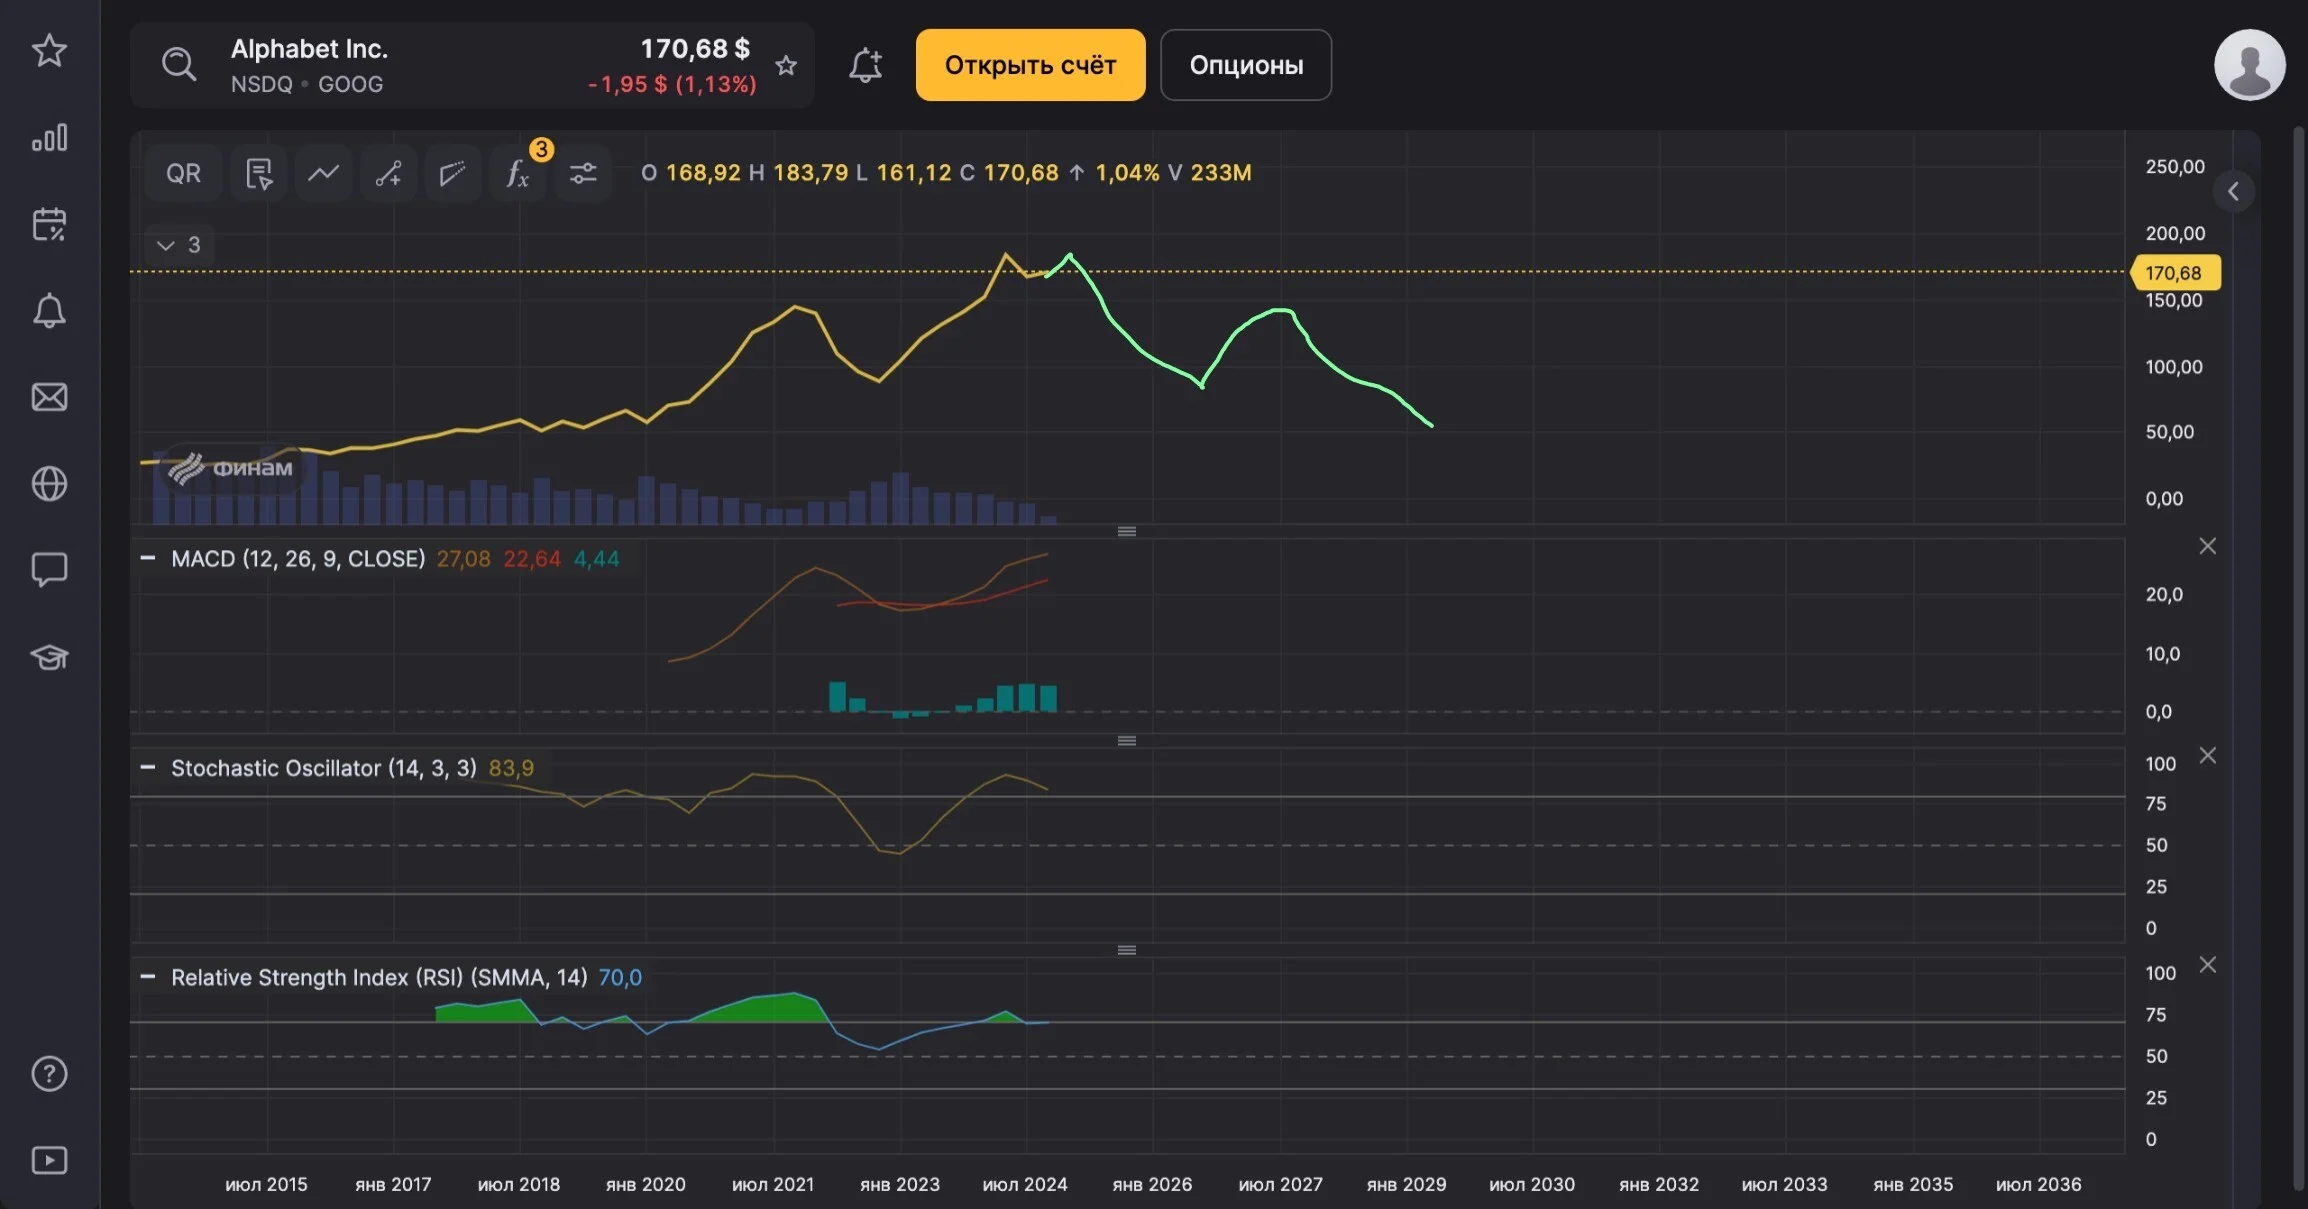Open the globe icon in sidebar
The image size is (2308, 1209).
(x=49, y=484)
